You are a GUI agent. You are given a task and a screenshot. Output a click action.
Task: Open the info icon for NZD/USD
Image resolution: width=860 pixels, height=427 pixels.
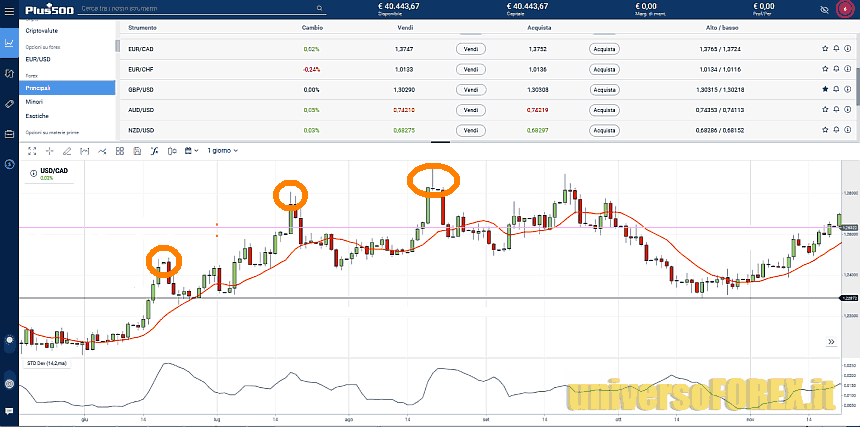[x=848, y=130]
